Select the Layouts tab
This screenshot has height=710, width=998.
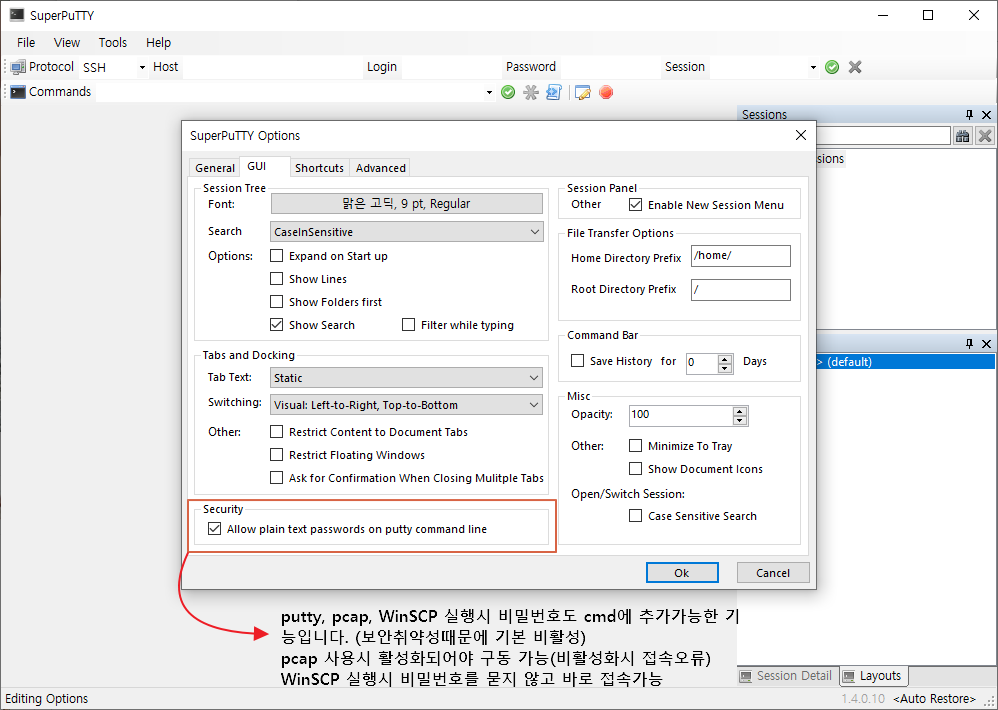(873, 676)
